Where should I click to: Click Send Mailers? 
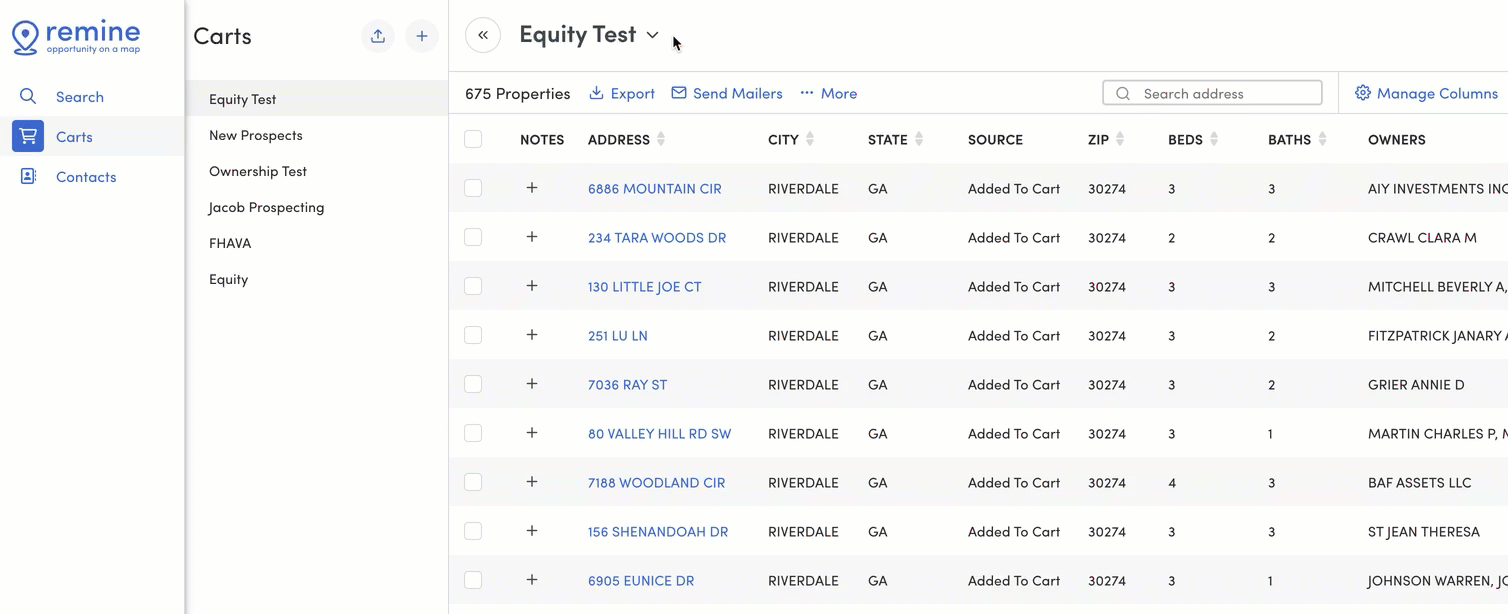(x=727, y=93)
